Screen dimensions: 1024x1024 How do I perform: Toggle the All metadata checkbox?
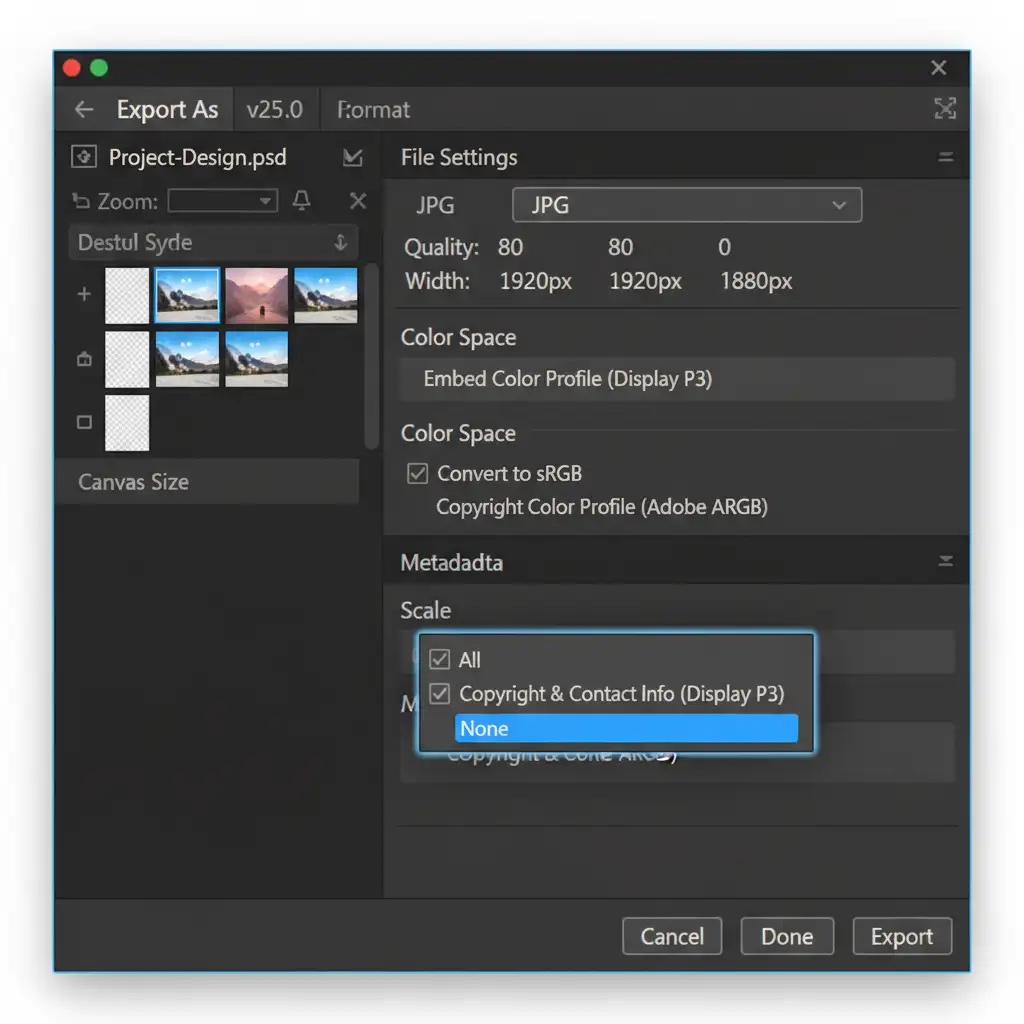pyautogui.click(x=439, y=660)
